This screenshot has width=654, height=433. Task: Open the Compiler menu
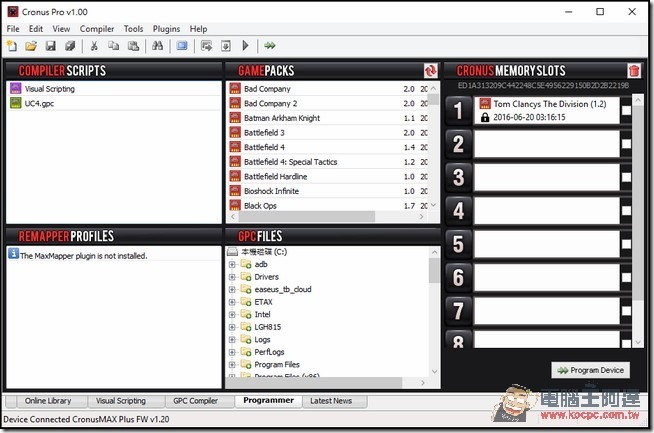point(97,29)
